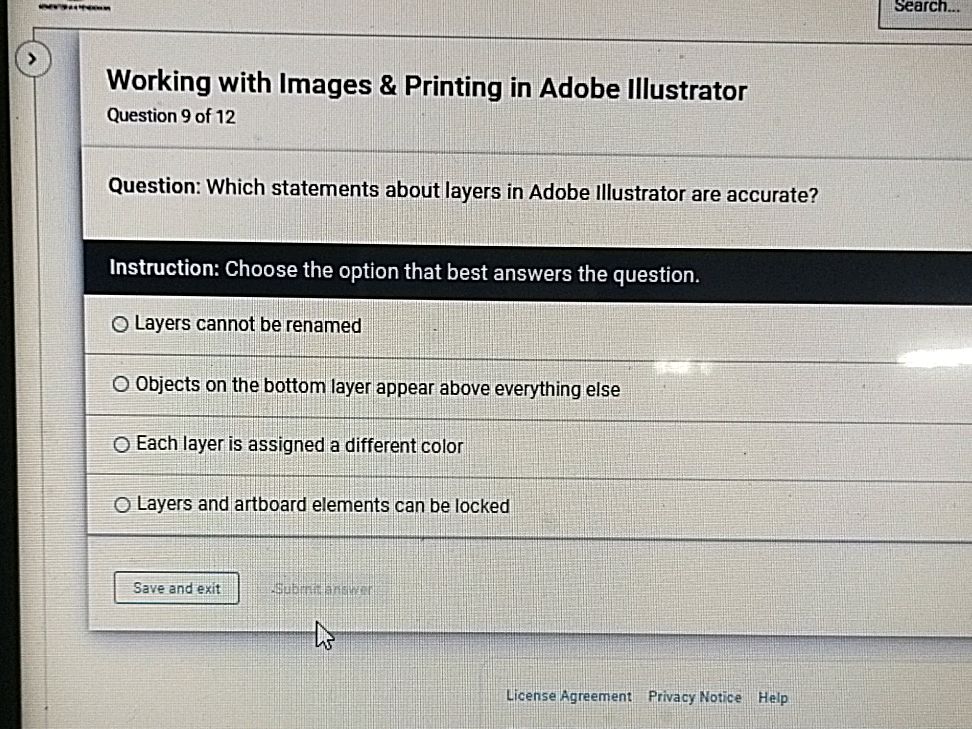Click the 'Question 9 of 12' progress text
The height and width of the screenshot is (729, 972).
pos(171,116)
